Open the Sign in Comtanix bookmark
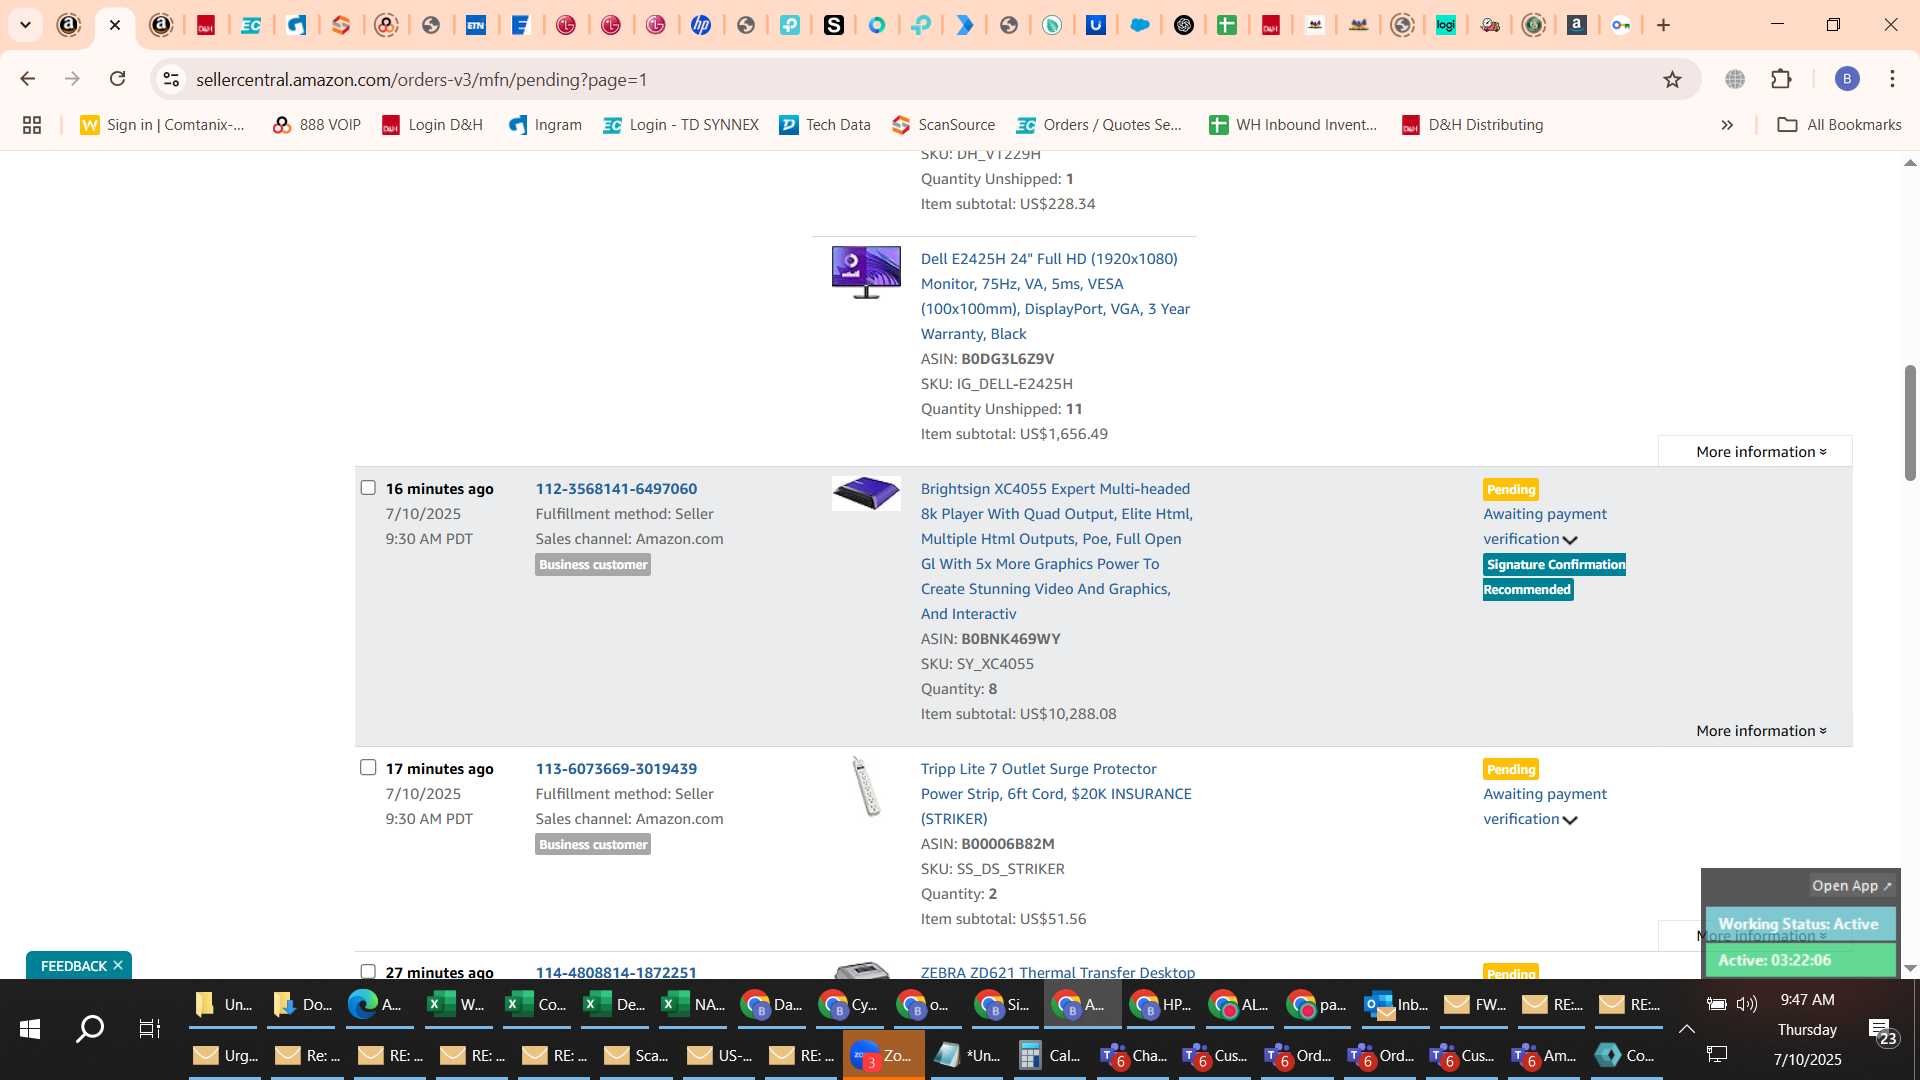Screen dimensions: 1920x1080 coord(163,125)
